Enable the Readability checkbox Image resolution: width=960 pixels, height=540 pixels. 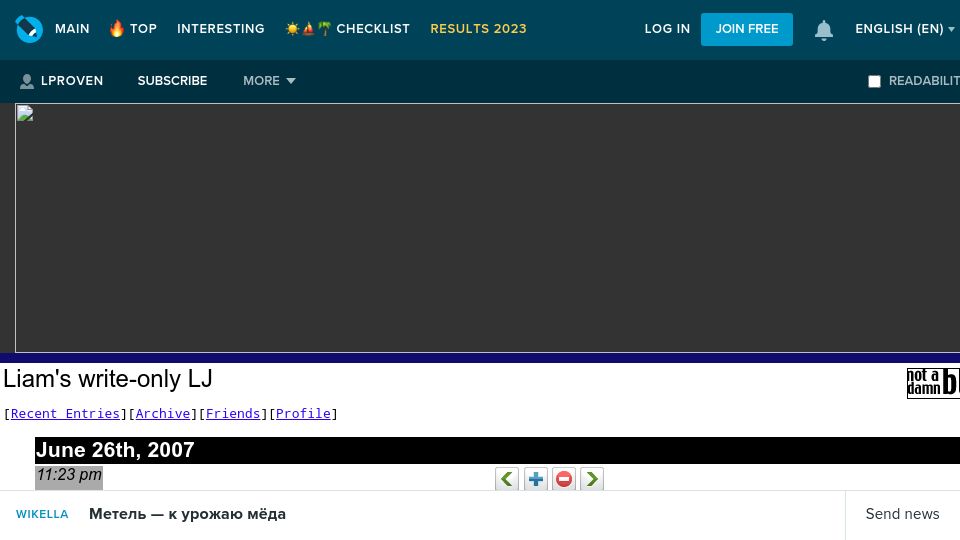[x=874, y=81]
